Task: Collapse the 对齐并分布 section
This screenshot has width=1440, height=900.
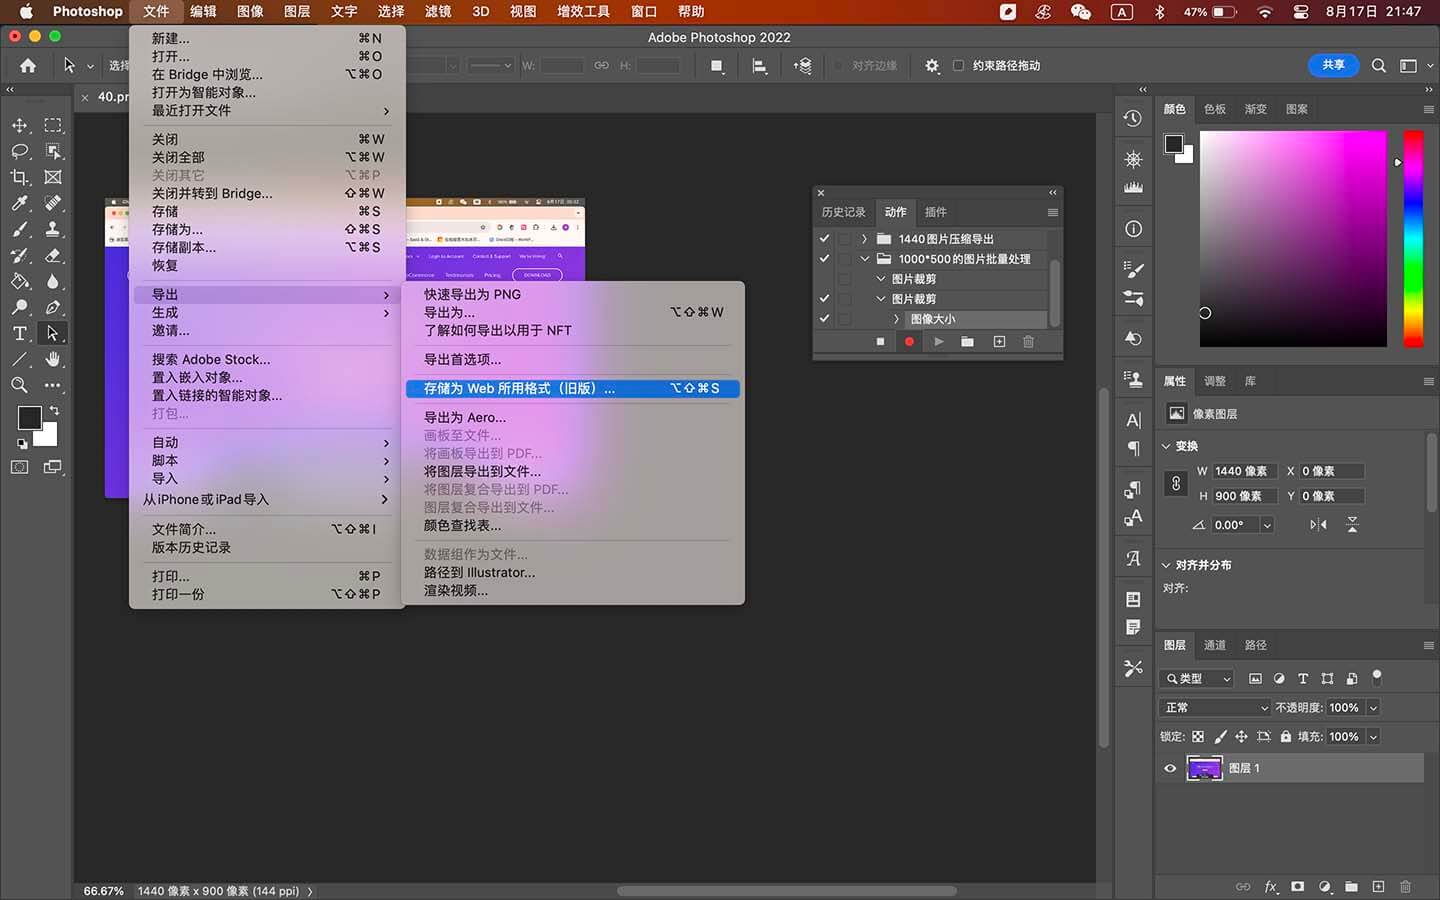Action: tap(1166, 565)
